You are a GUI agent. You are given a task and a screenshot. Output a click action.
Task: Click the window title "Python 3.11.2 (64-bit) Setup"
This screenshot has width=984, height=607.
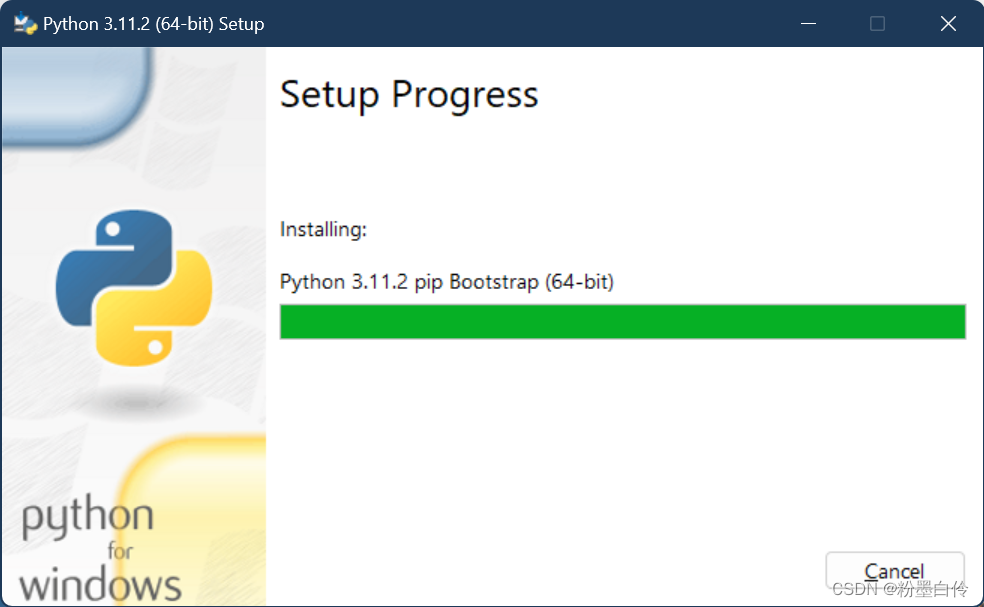(154, 24)
